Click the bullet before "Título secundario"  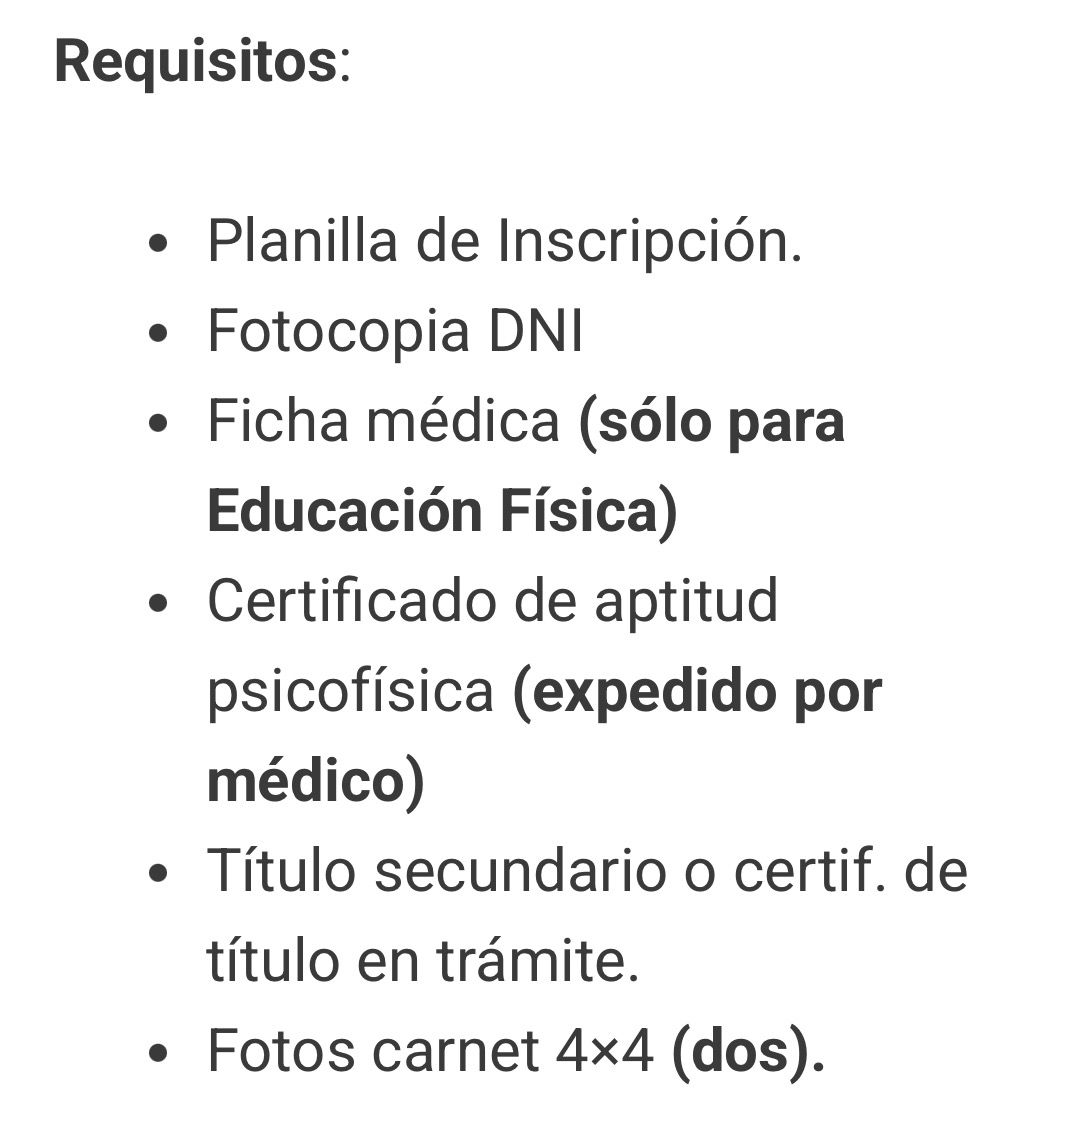click(158, 873)
